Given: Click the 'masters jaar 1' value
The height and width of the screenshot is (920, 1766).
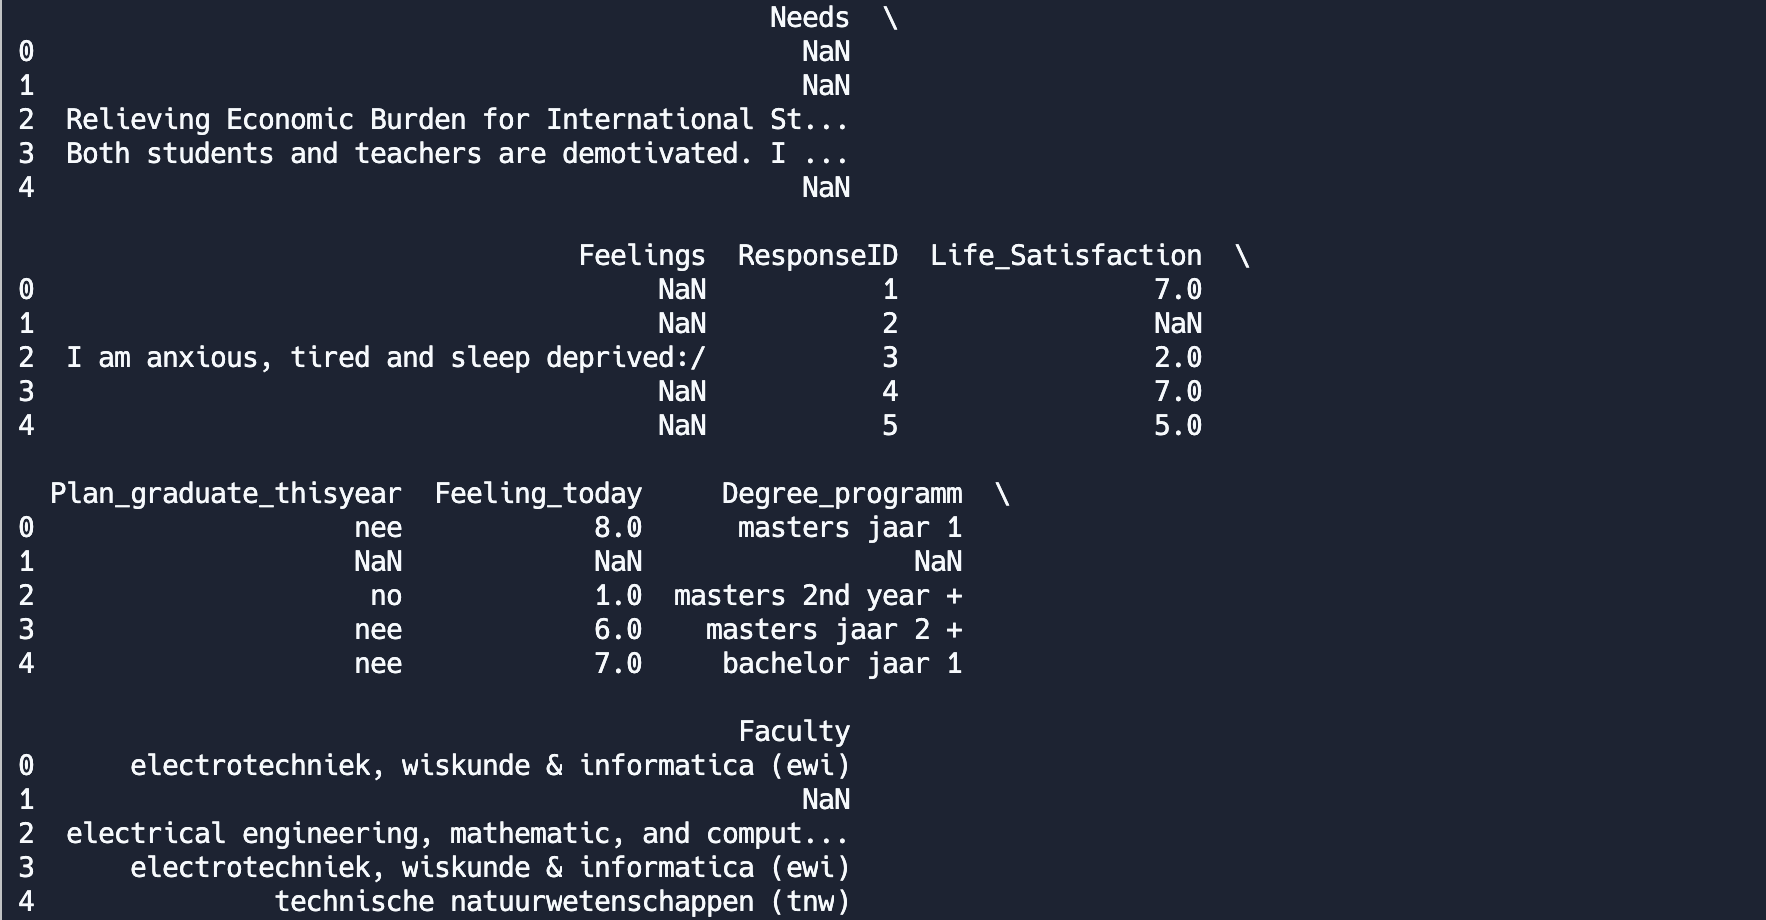Looking at the screenshot, I should click(x=849, y=528).
